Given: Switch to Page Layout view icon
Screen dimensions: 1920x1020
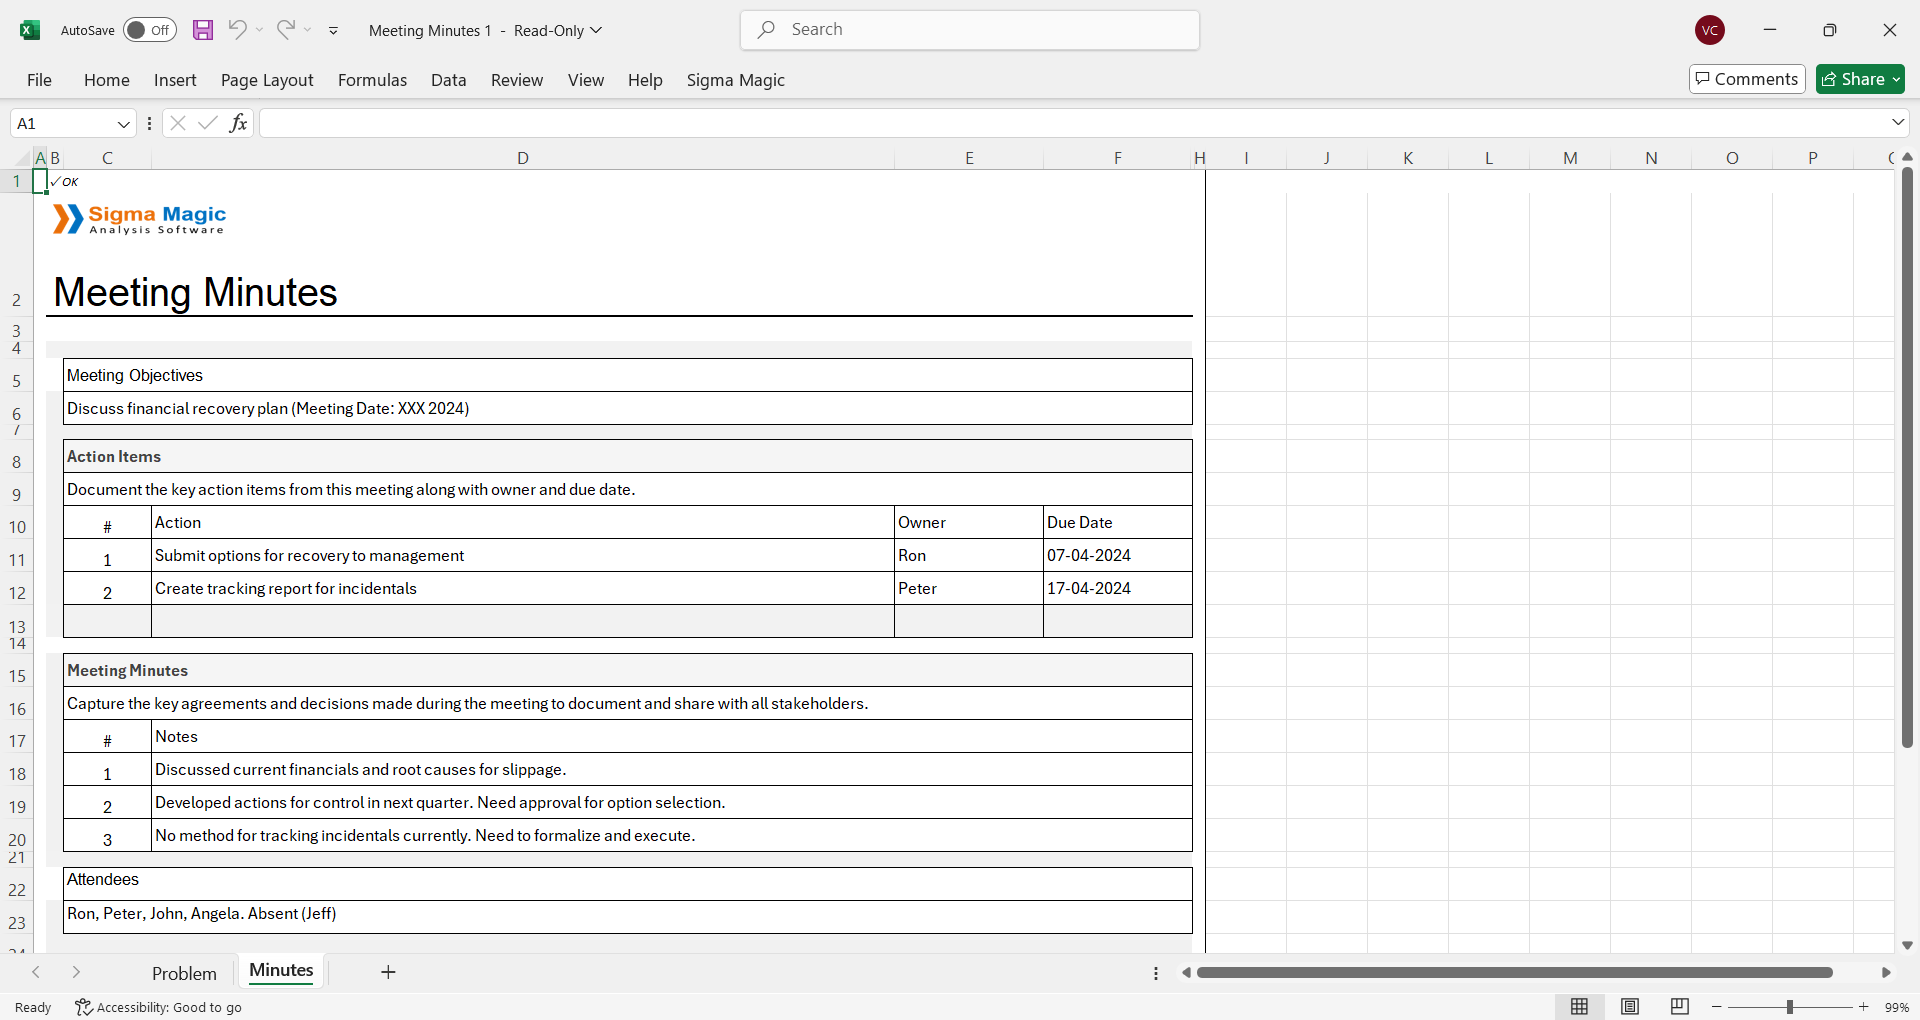Looking at the screenshot, I should [x=1630, y=1007].
